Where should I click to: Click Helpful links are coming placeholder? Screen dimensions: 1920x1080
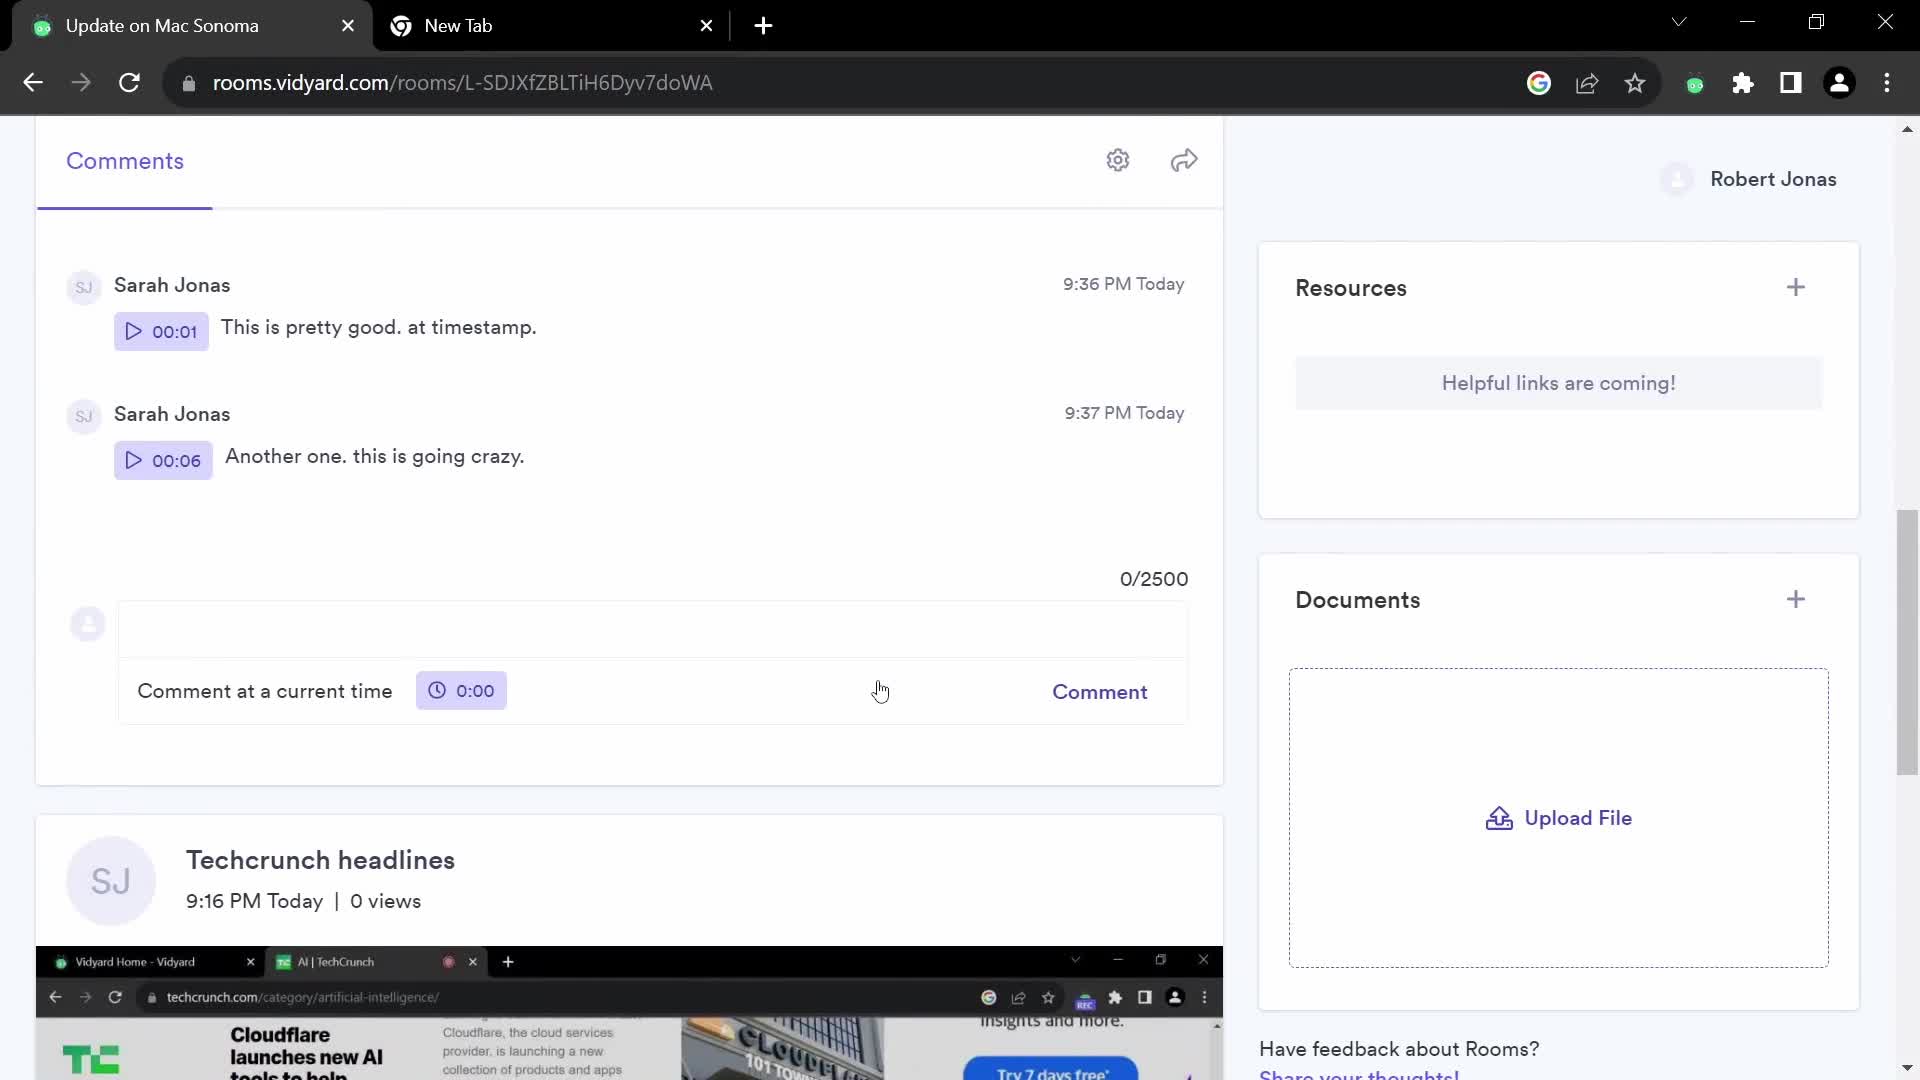coord(1558,383)
